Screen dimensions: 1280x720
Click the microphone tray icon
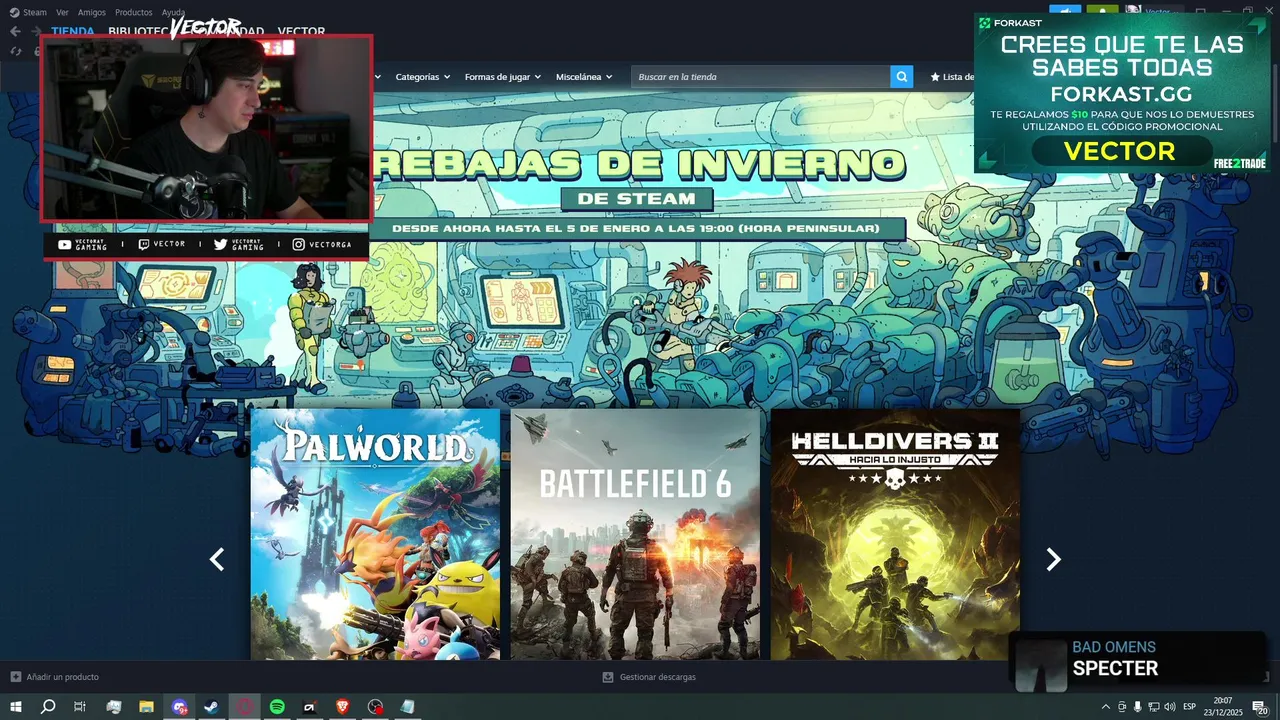[x=1138, y=707]
